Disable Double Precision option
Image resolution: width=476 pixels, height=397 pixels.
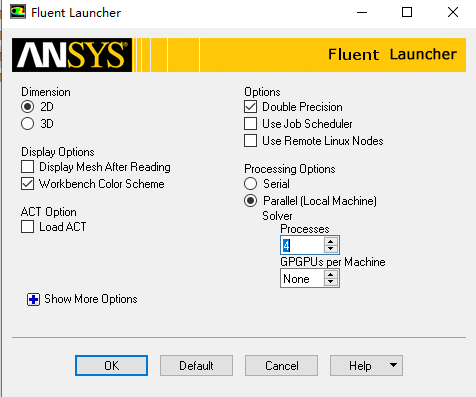pyautogui.click(x=250, y=107)
